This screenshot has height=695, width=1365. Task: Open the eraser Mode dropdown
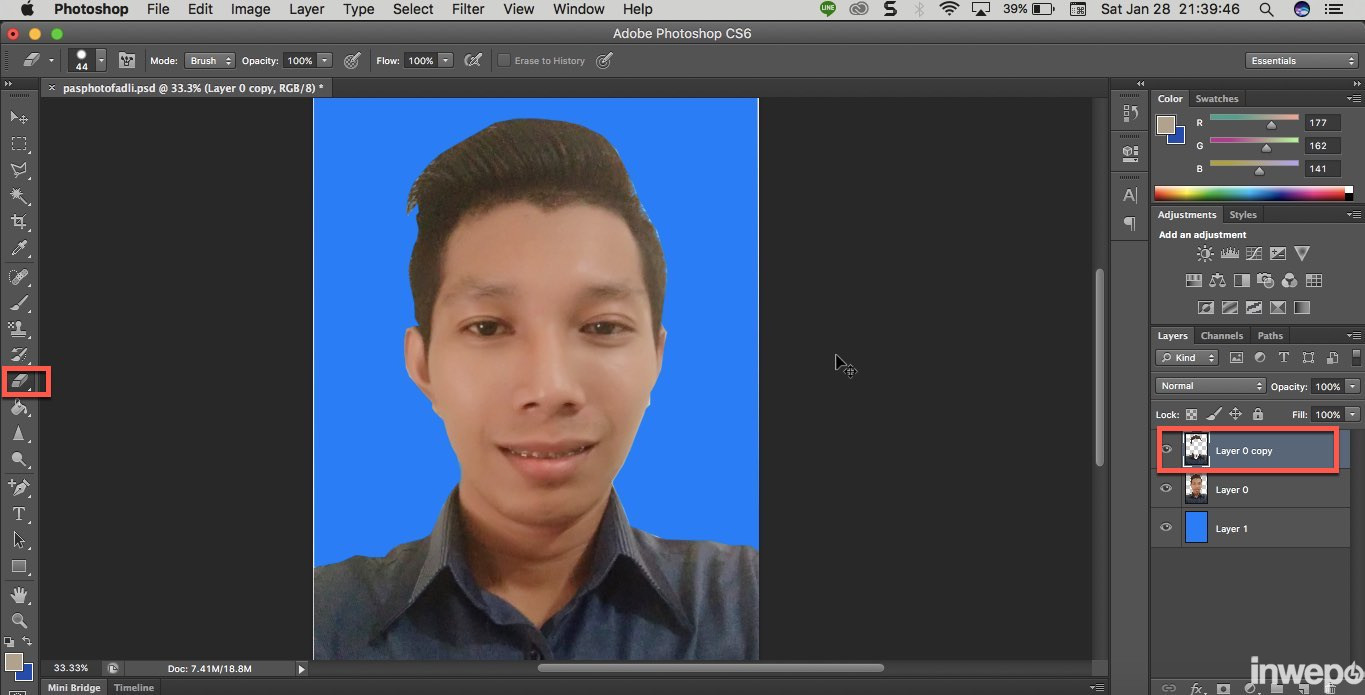tap(210, 61)
